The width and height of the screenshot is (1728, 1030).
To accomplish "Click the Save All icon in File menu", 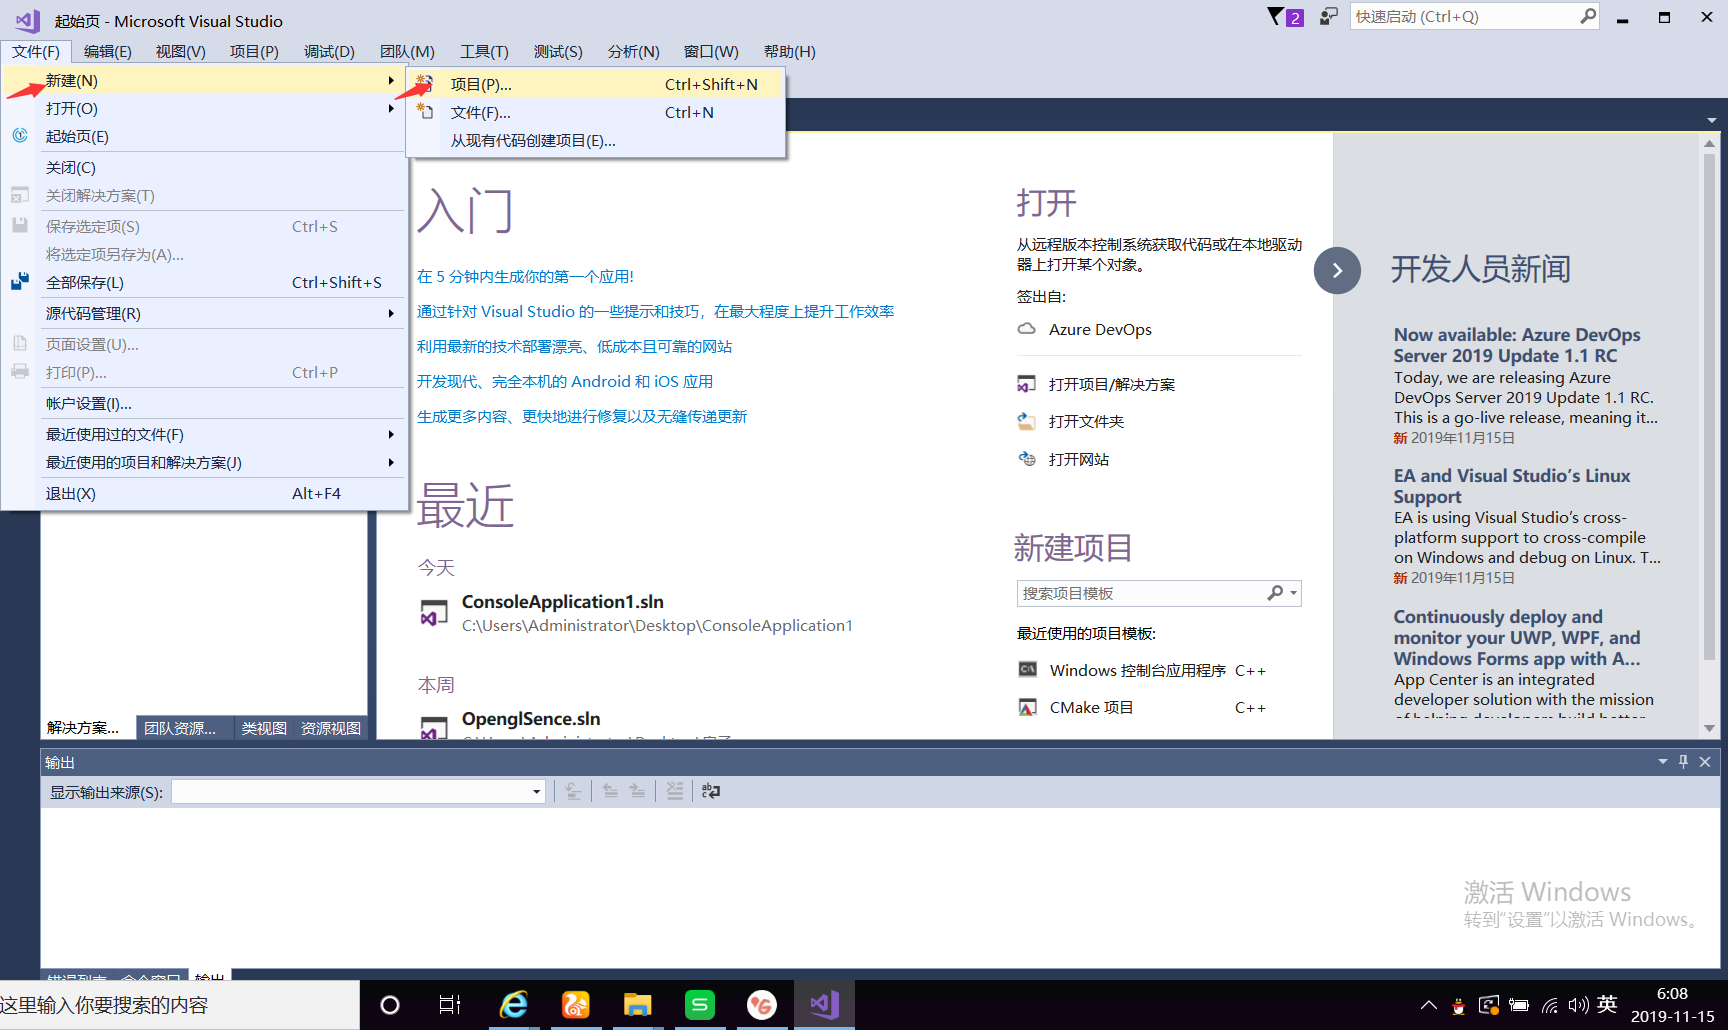I will click(x=20, y=282).
